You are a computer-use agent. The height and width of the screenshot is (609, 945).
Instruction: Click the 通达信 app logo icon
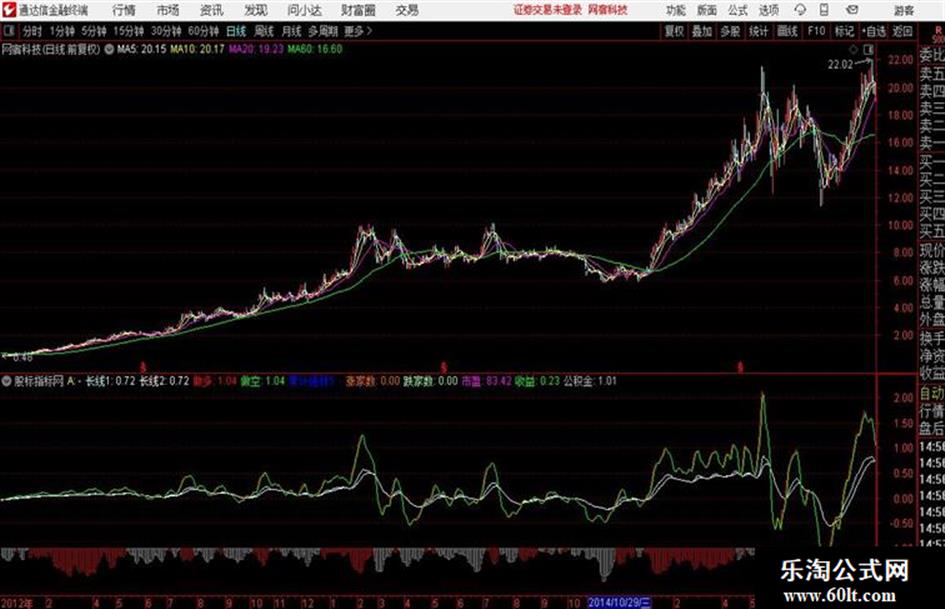(9, 10)
